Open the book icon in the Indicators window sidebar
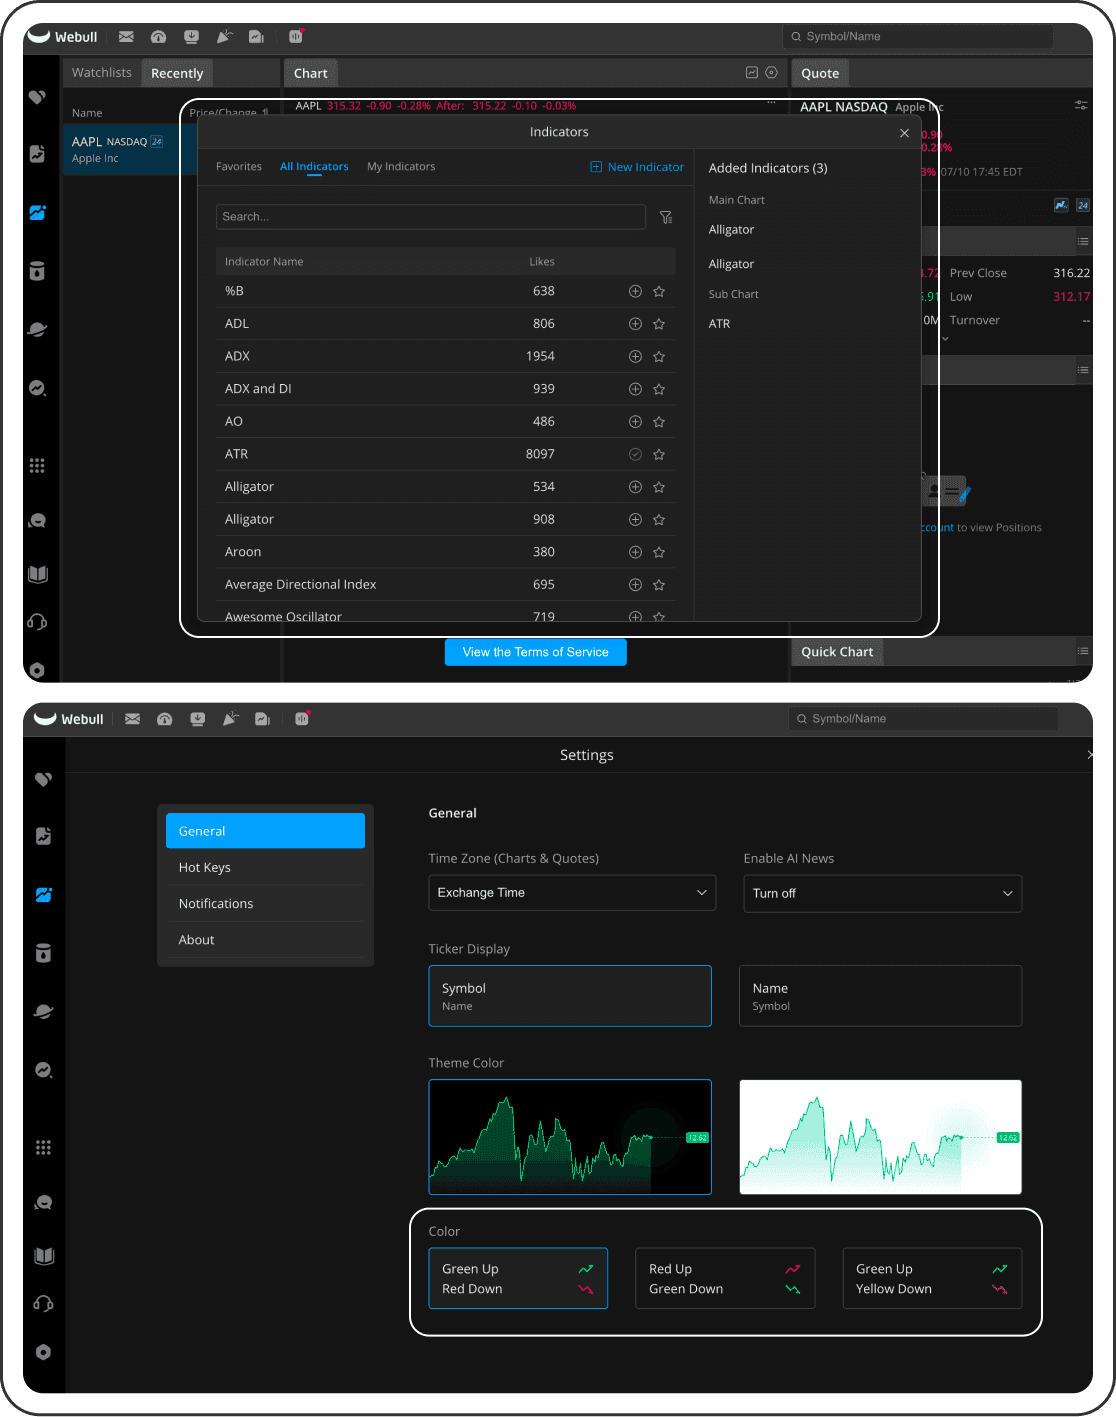The width and height of the screenshot is (1116, 1417). [x=37, y=574]
